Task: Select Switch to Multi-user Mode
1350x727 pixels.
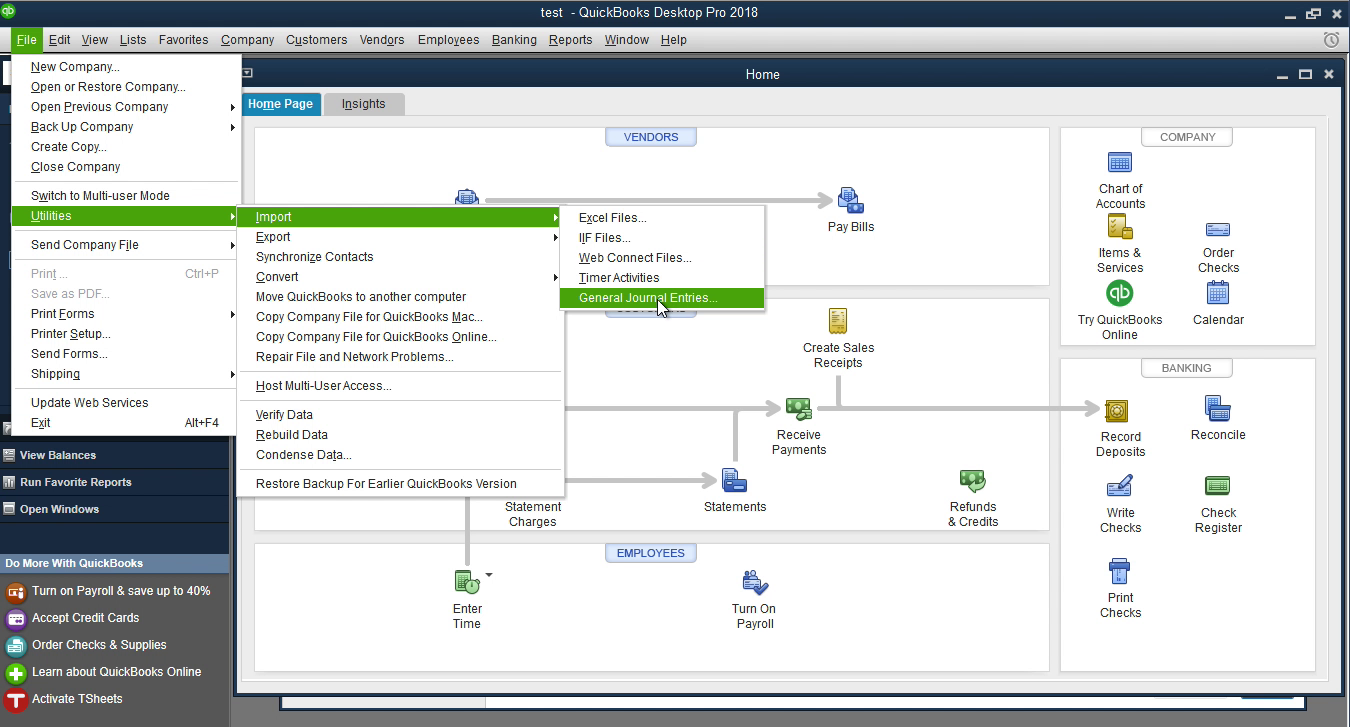Action: pos(126,196)
